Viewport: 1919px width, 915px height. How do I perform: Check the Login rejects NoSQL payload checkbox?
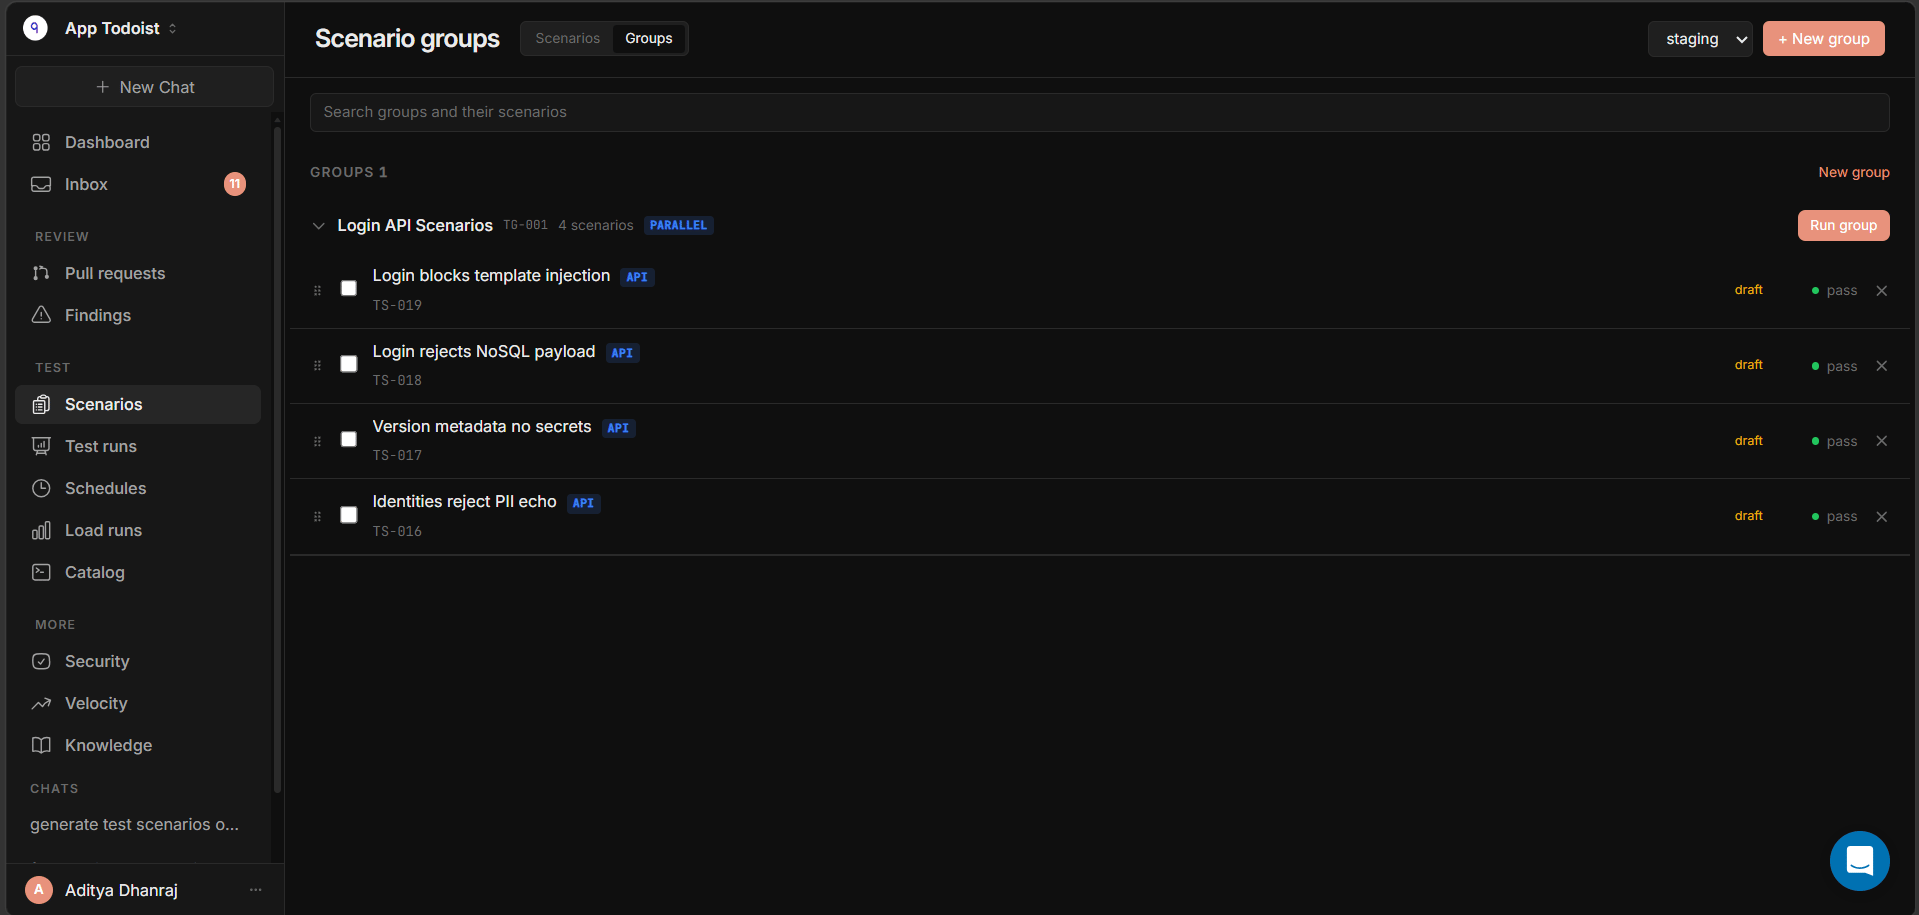click(x=349, y=364)
